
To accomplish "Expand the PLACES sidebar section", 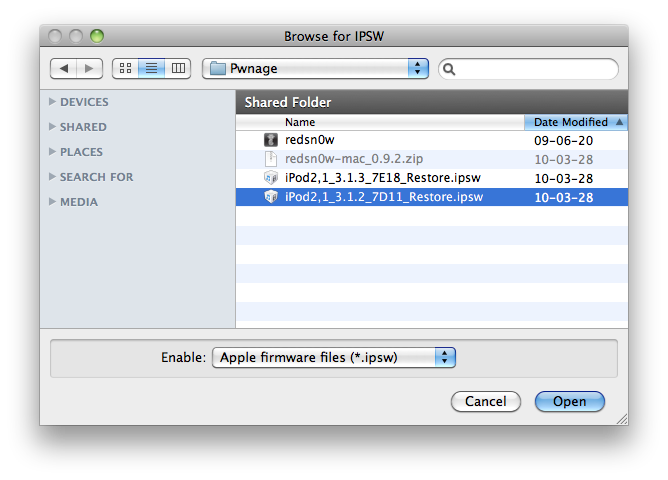I will tap(53, 152).
